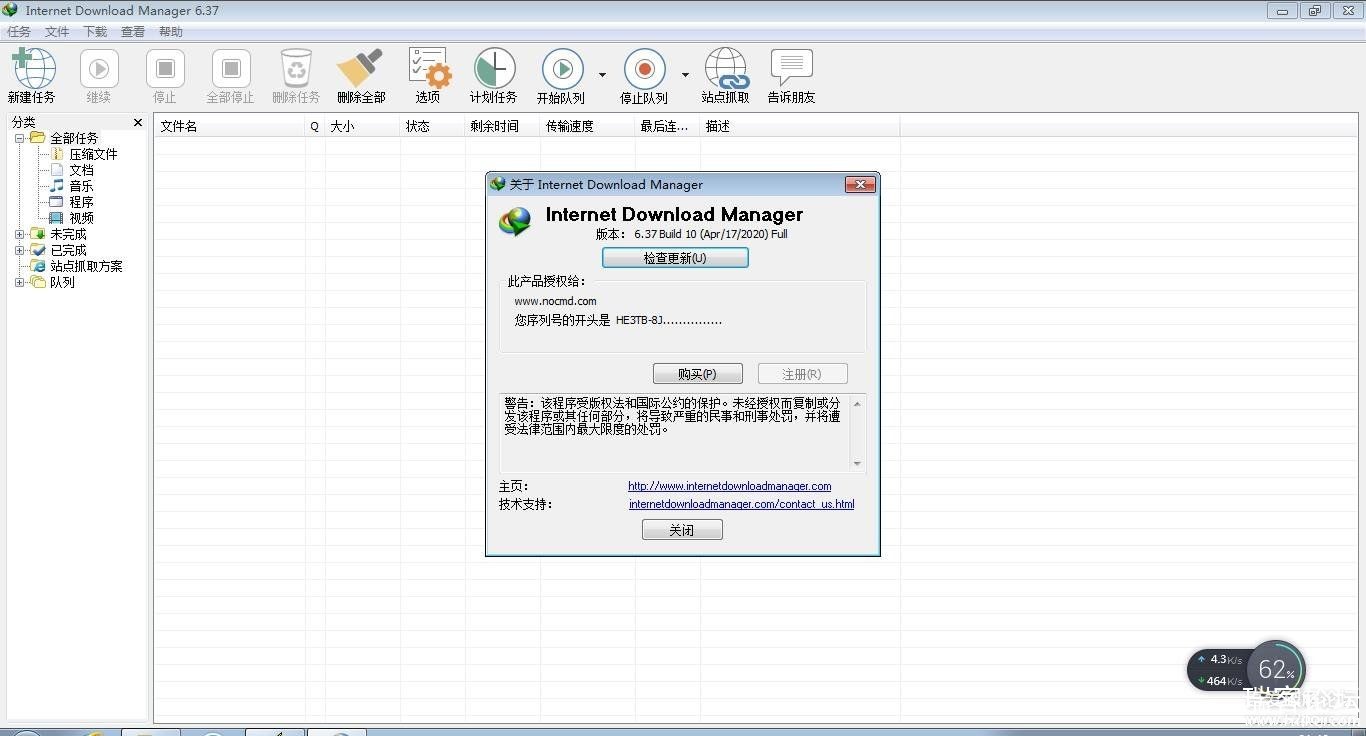
Task: Sort by 传输速度 column header
Action: coord(588,126)
